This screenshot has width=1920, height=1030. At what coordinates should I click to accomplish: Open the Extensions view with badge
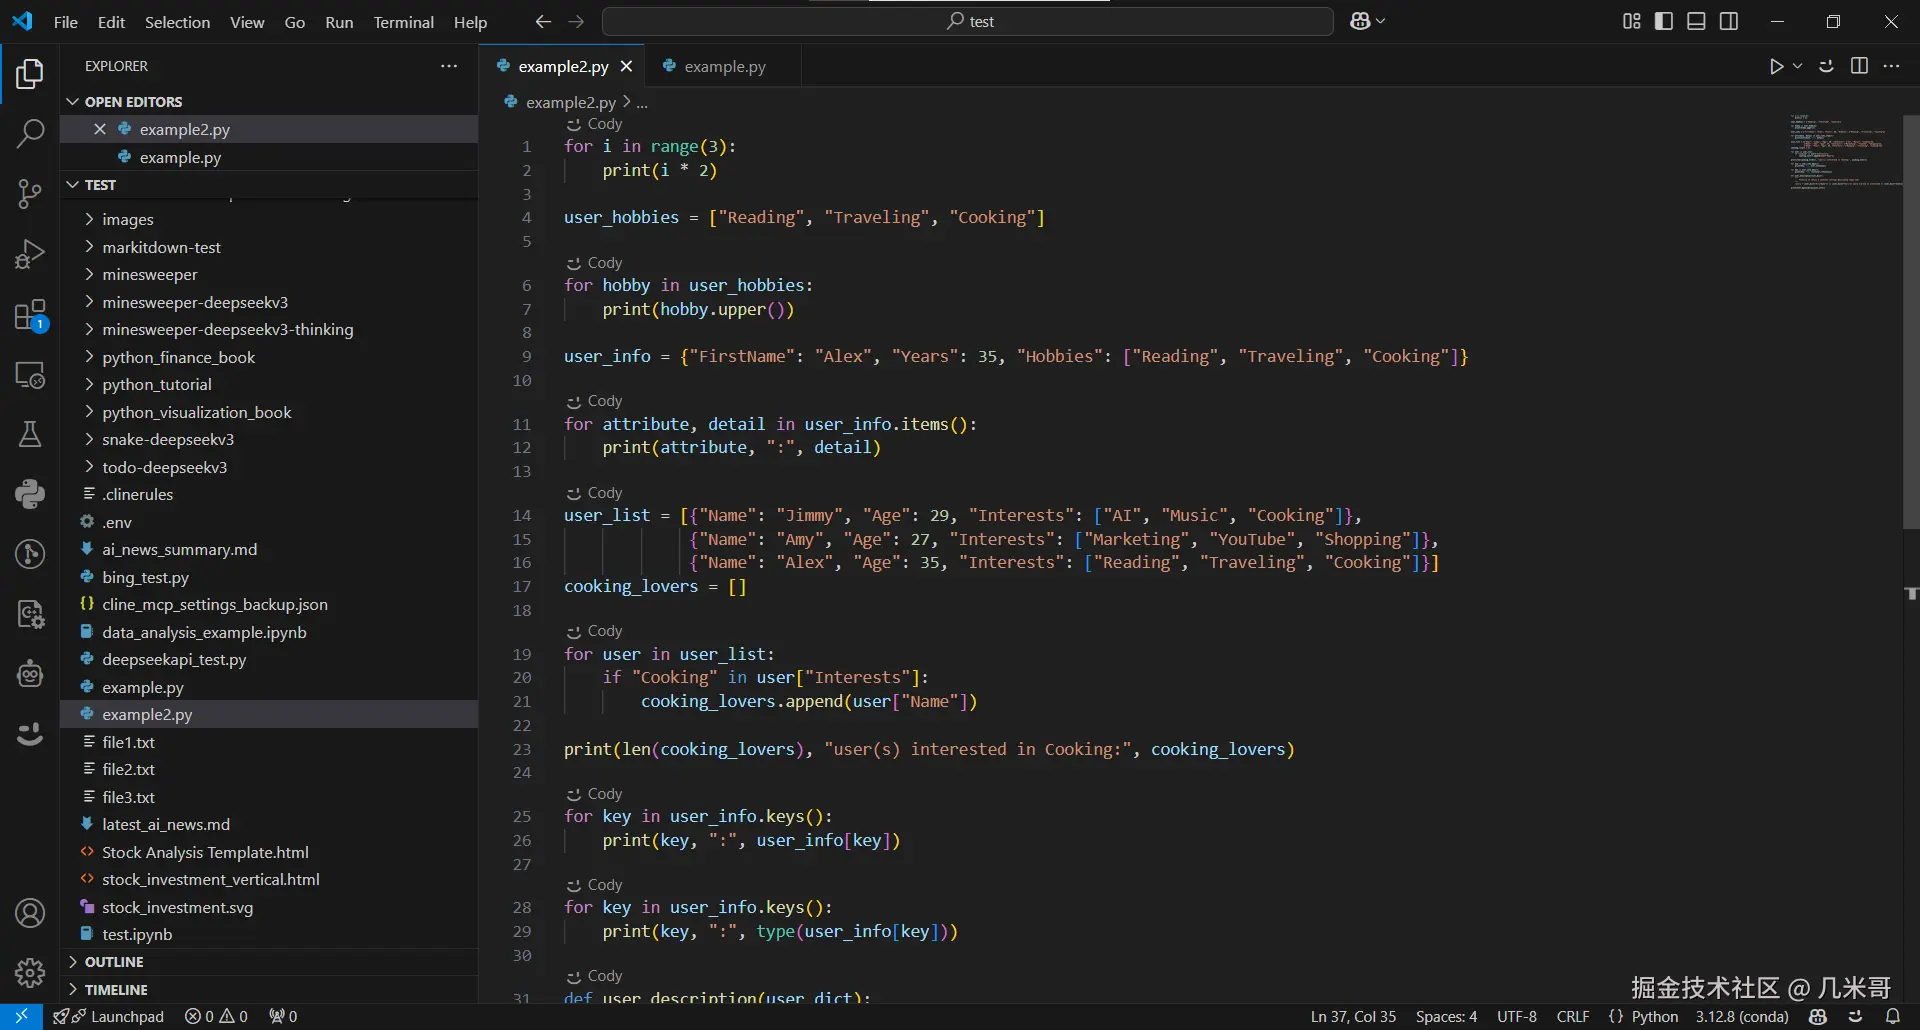pyautogui.click(x=29, y=314)
